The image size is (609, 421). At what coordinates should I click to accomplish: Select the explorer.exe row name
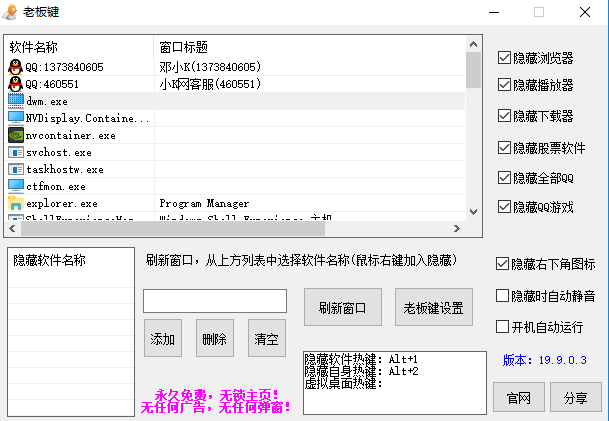click(62, 204)
